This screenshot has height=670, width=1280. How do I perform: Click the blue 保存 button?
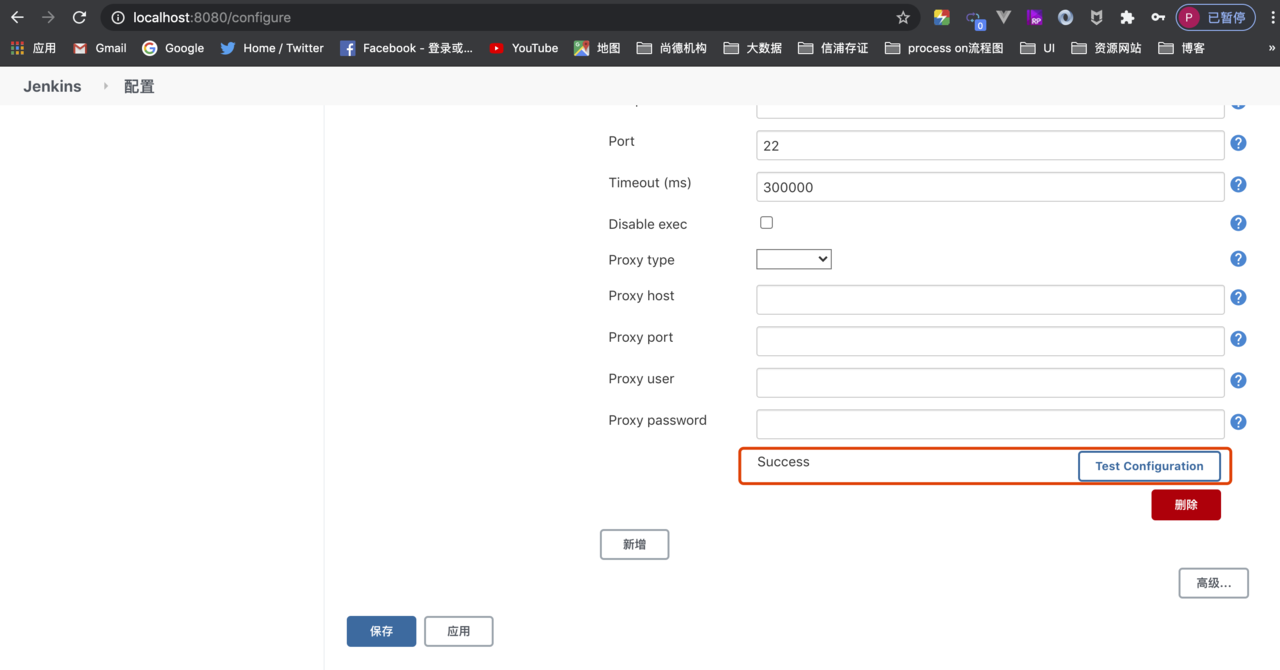(x=381, y=631)
